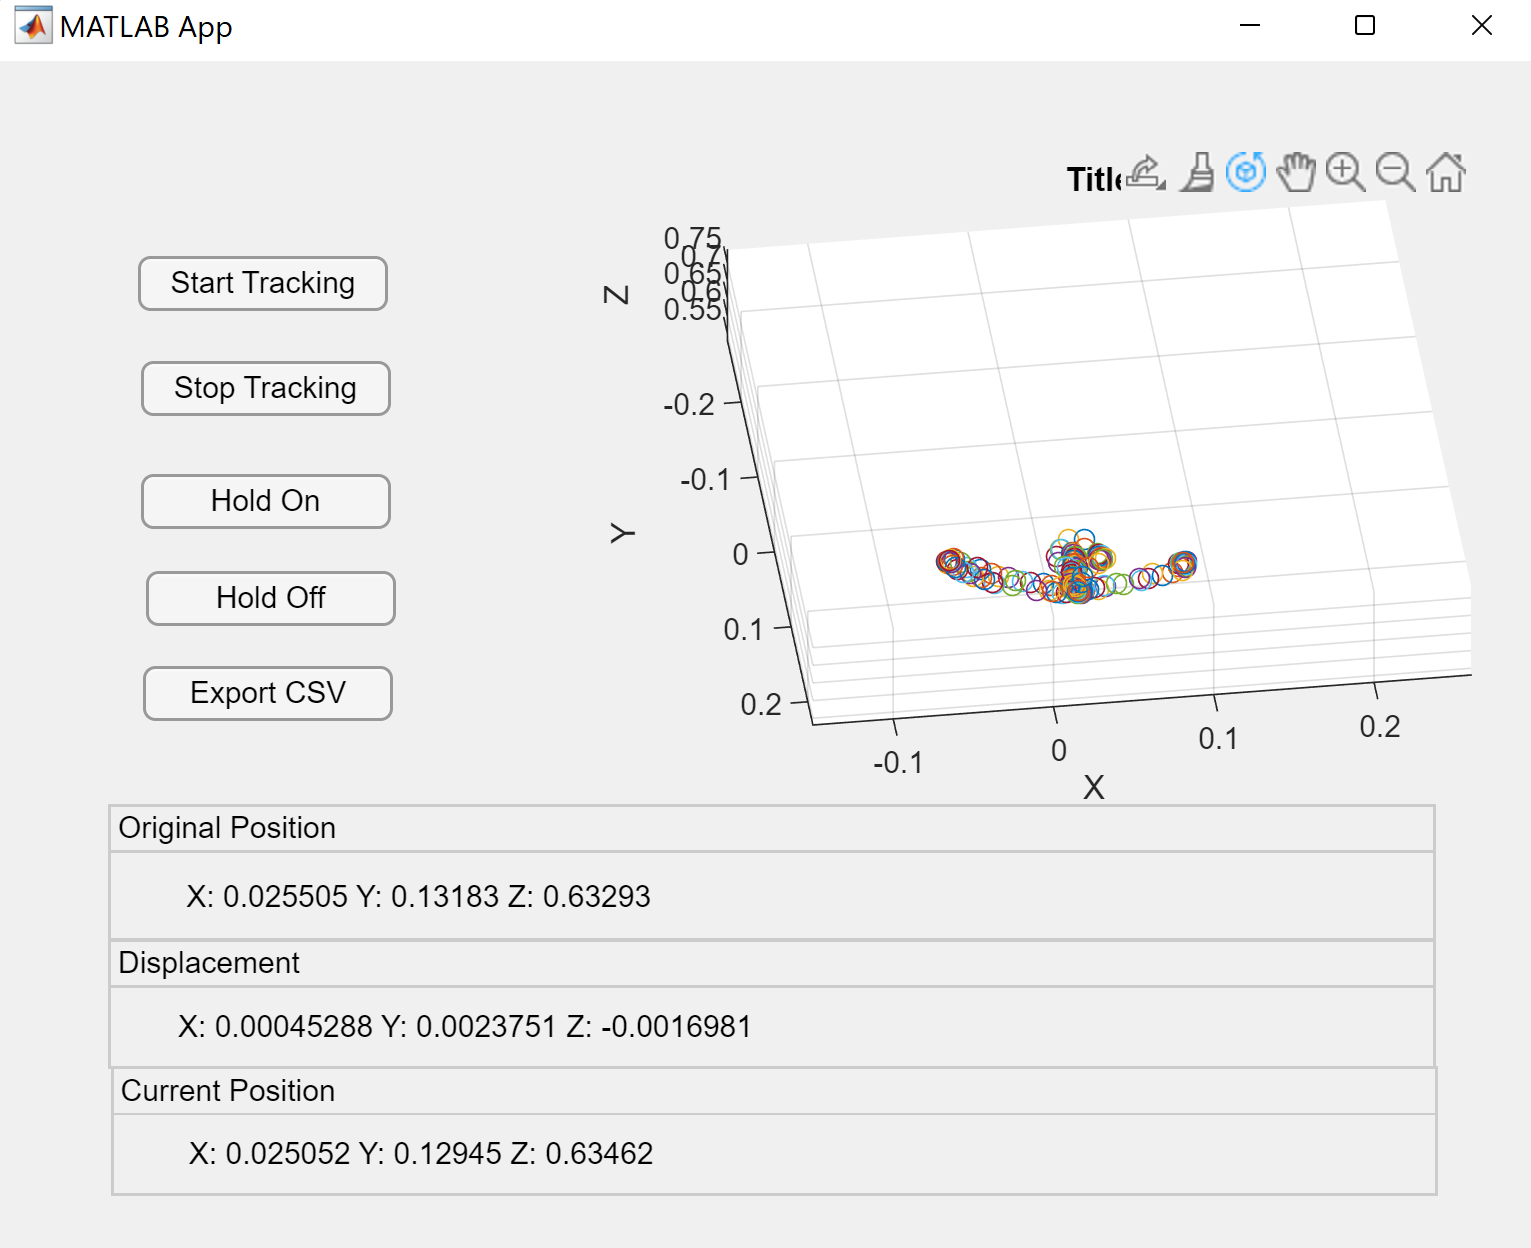Screen dimensions: 1531x1248
Task: Click the export/save-as axes toolbar icon
Action: [x=1146, y=173]
